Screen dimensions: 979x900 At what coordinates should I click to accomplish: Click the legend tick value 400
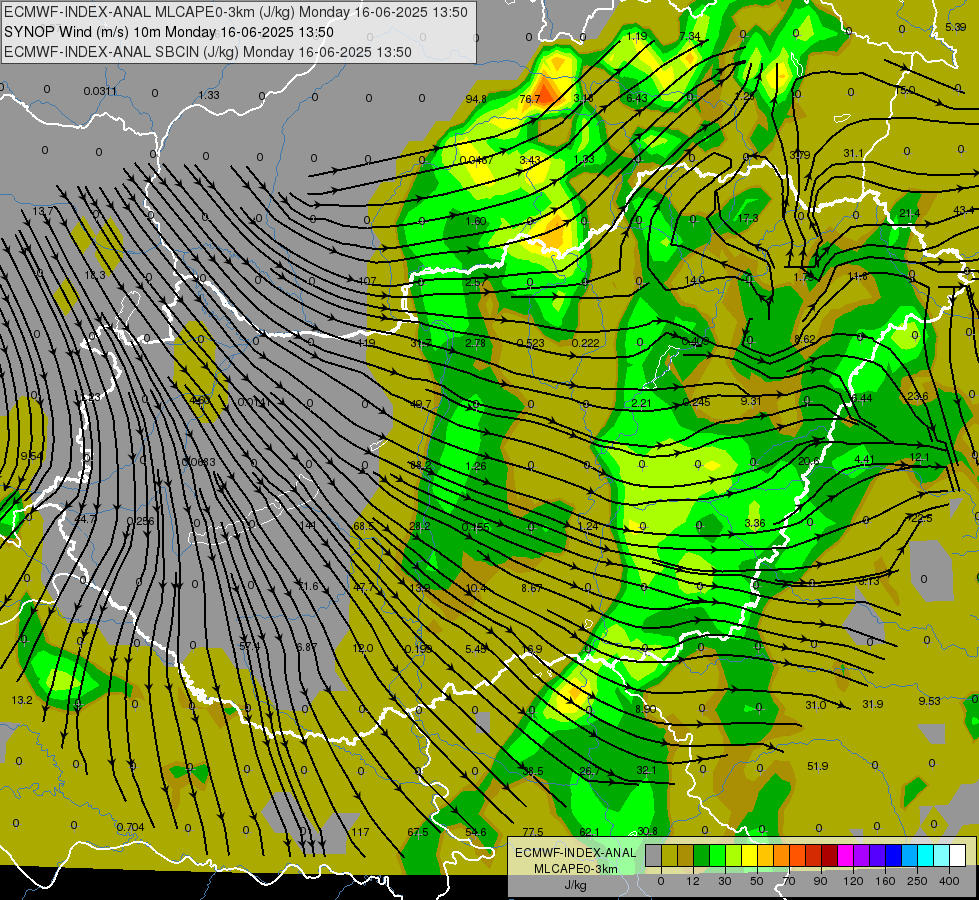(x=949, y=881)
